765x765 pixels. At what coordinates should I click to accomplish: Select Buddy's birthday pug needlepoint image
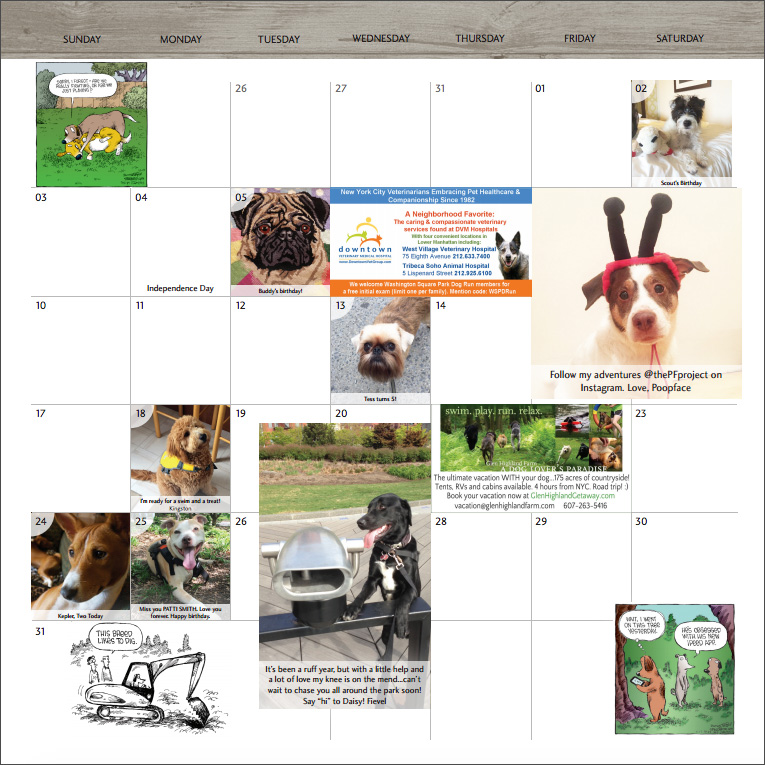point(281,242)
